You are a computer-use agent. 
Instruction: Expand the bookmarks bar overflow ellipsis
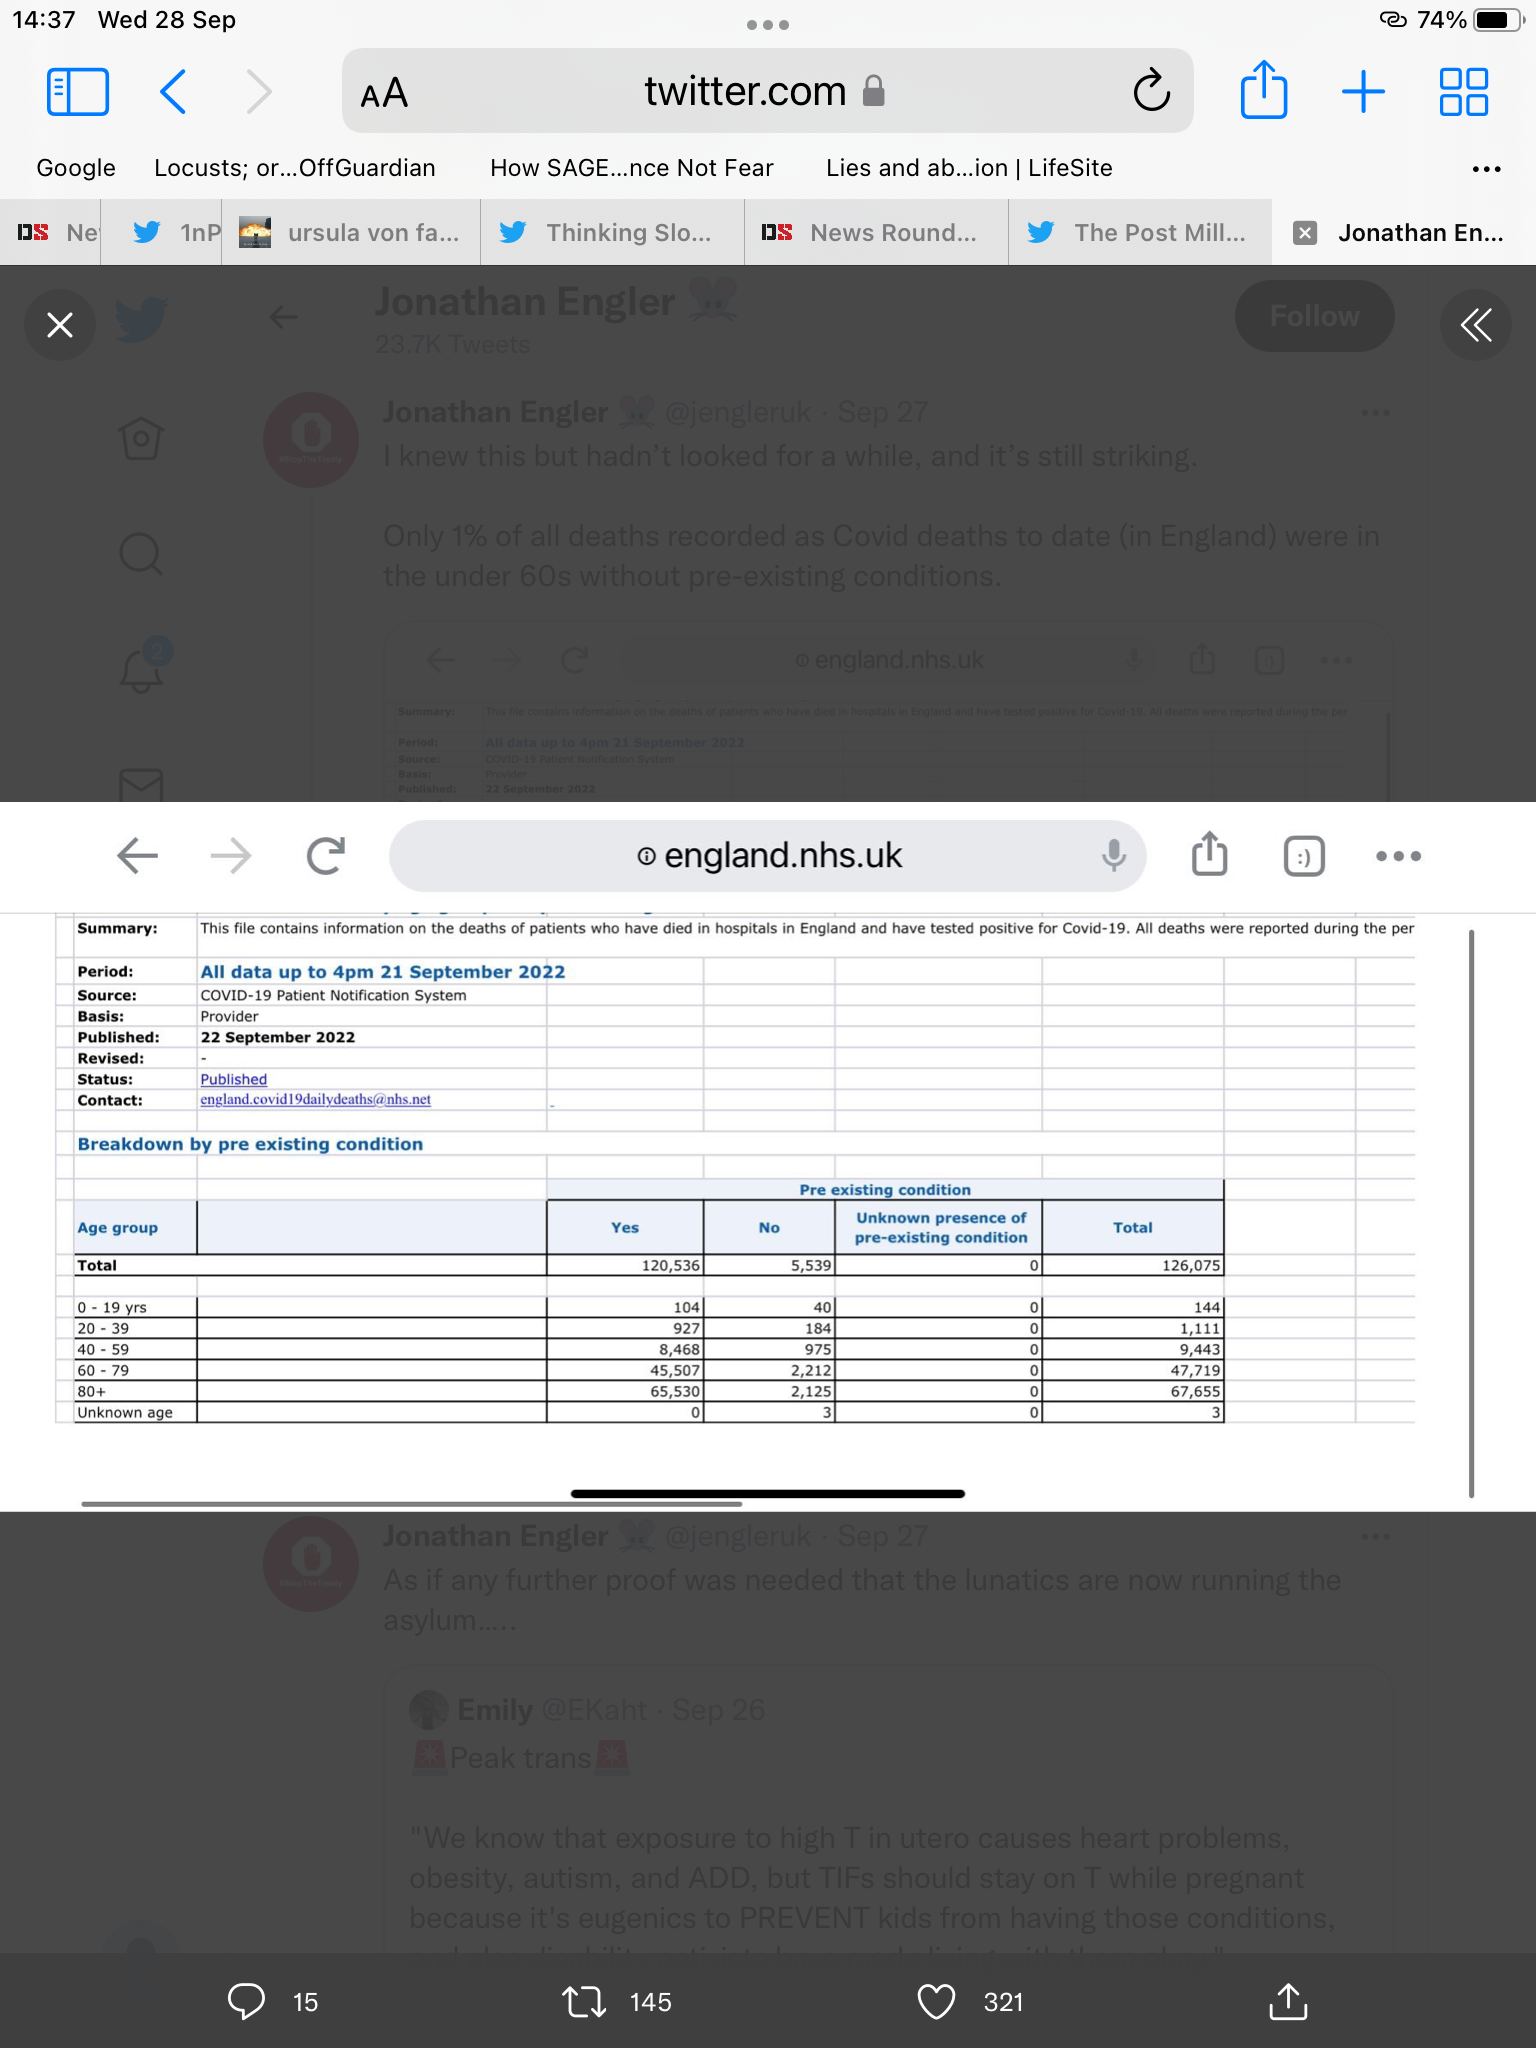coord(1486,169)
